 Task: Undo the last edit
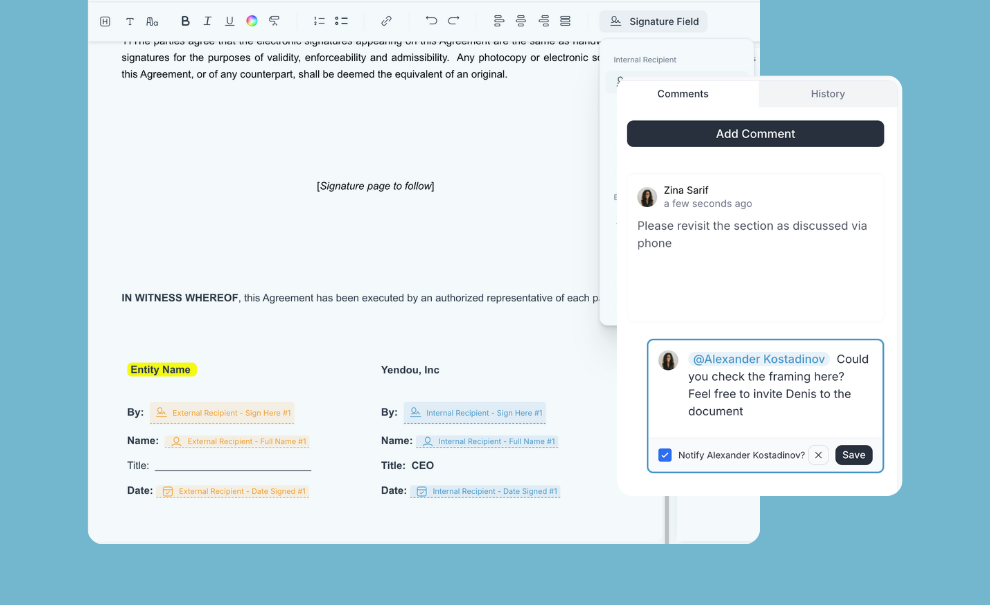tap(431, 21)
